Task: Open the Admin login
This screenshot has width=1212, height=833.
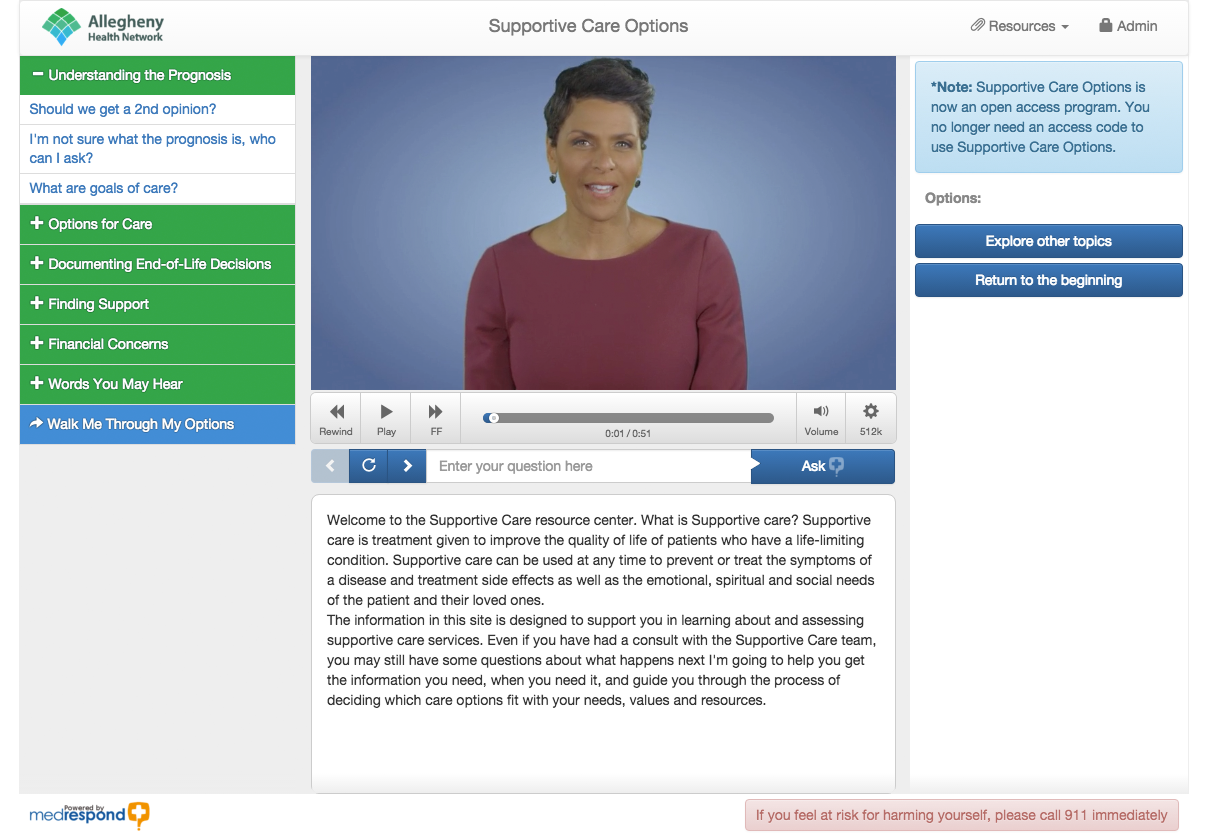Action: [x=1128, y=27]
